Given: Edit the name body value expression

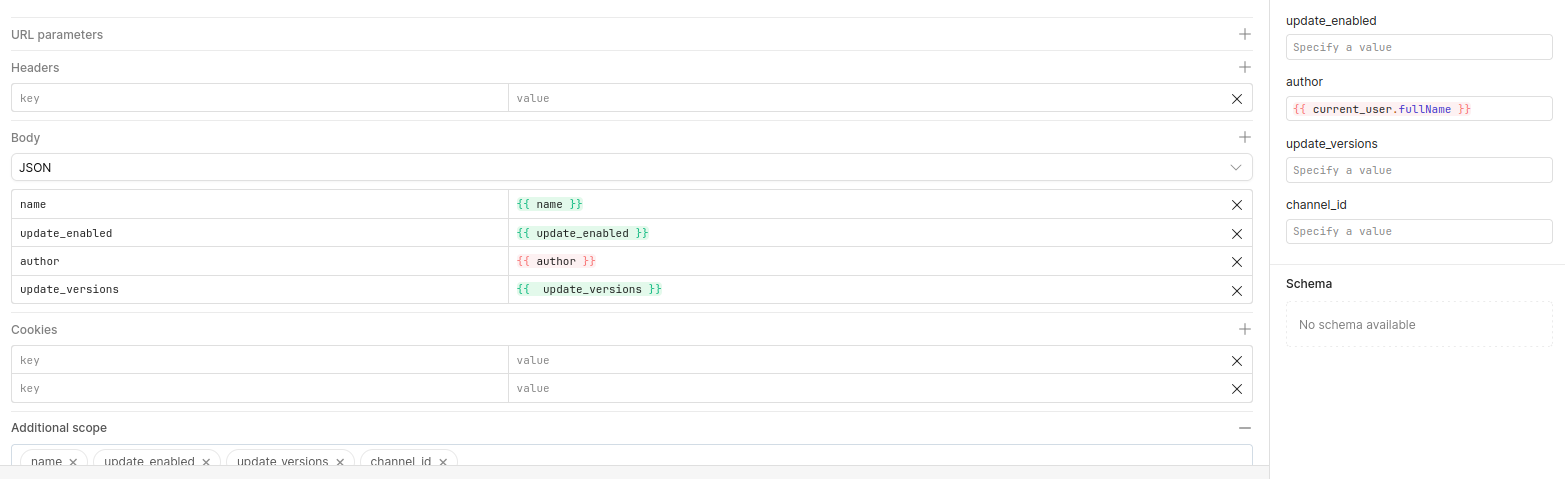Looking at the screenshot, I should click(870, 204).
